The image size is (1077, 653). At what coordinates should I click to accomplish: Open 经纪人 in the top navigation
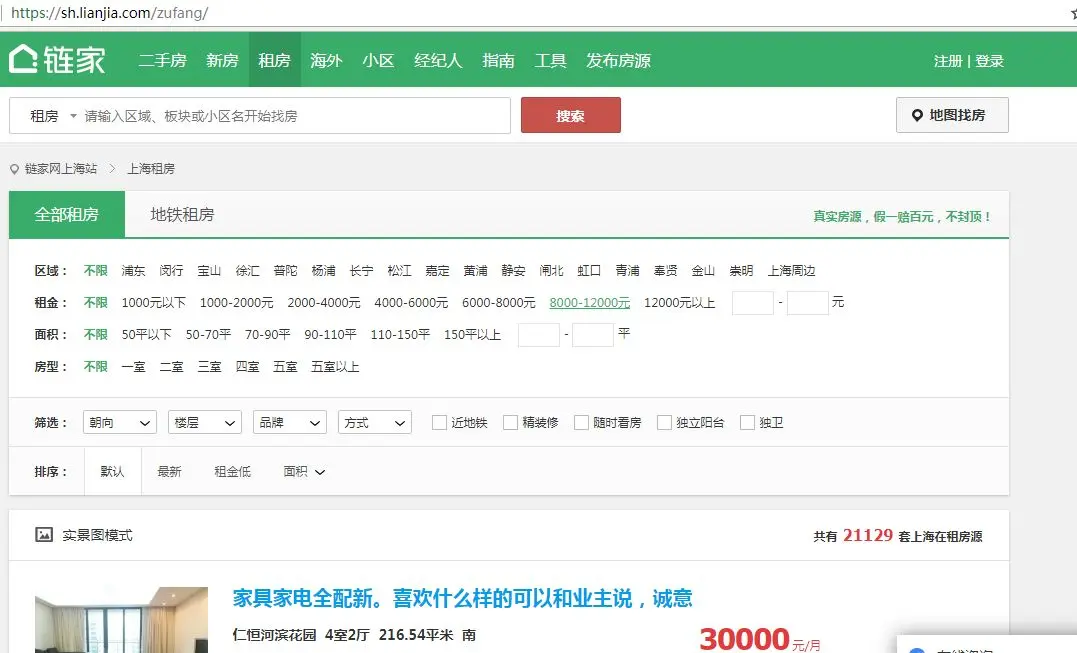tap(438, 60)
